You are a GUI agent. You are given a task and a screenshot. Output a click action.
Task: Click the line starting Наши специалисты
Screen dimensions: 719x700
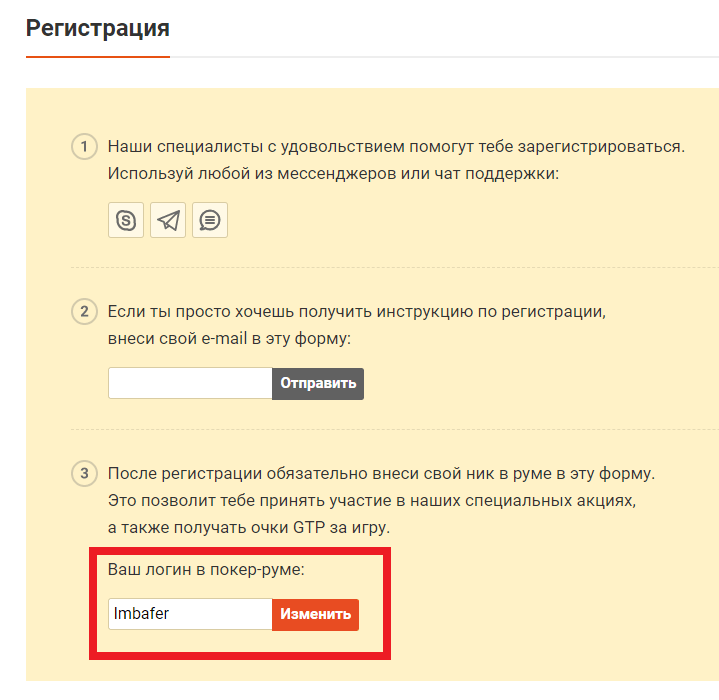pos(396,147)
